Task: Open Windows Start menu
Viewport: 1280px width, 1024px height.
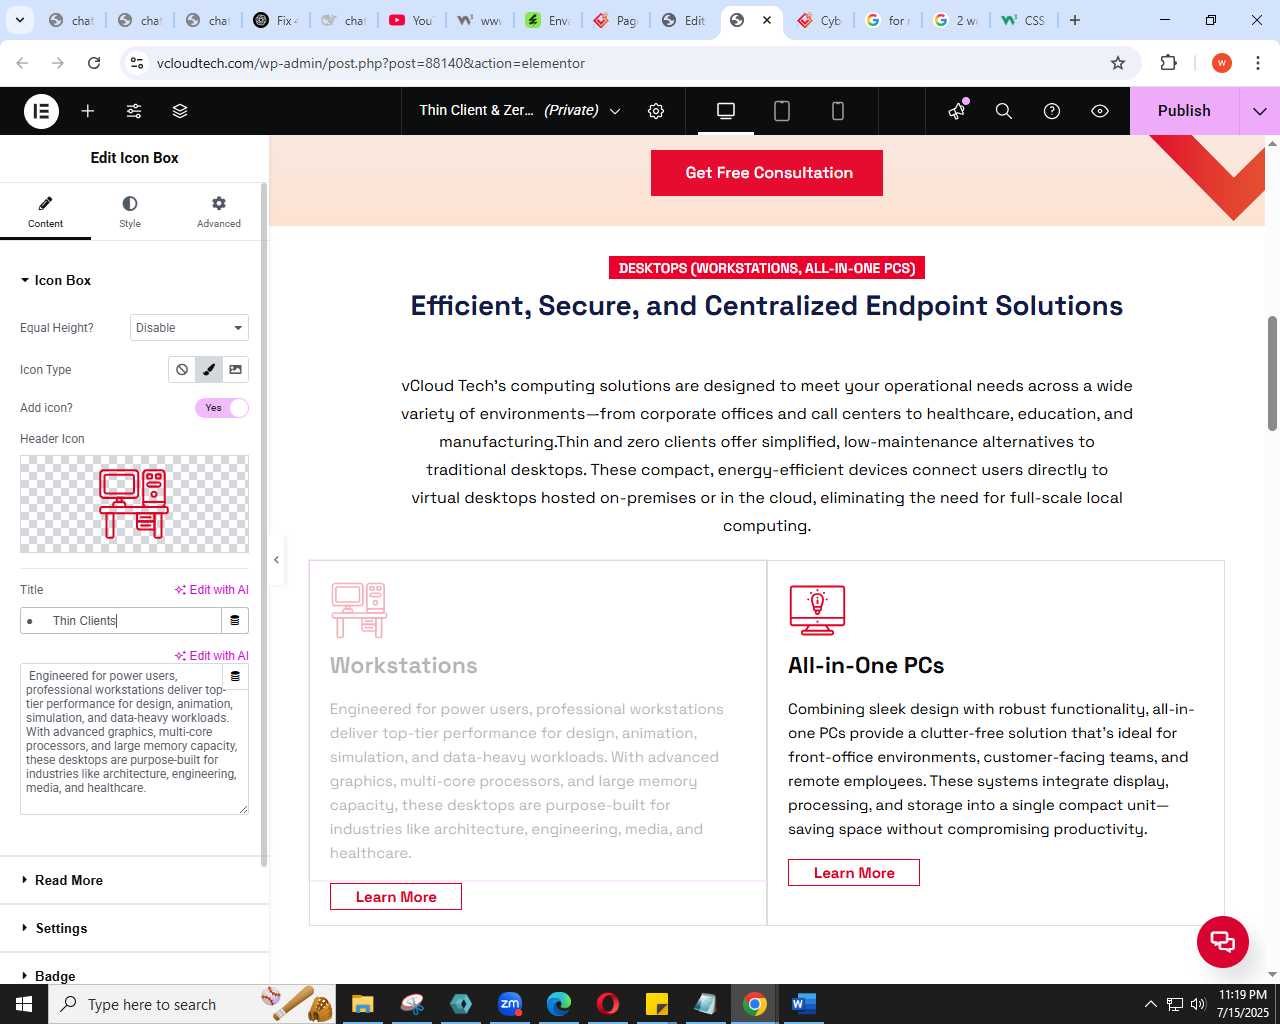Action: pos(24,1004)
